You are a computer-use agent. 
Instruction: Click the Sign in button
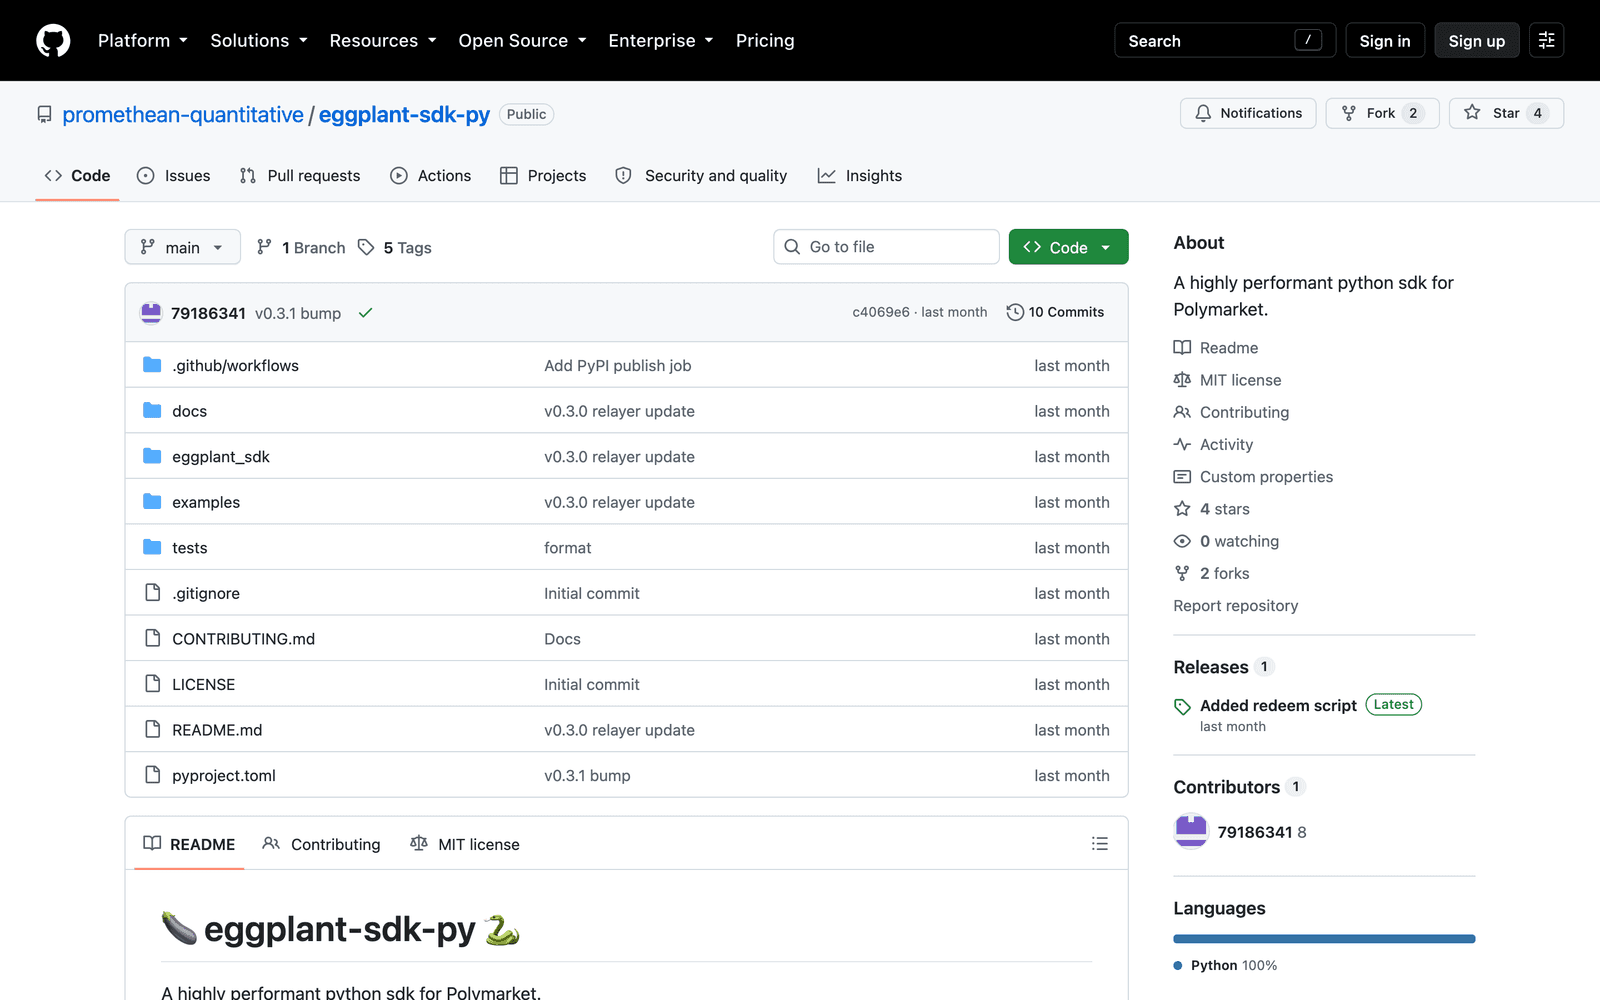click(x=1385, y=41)
